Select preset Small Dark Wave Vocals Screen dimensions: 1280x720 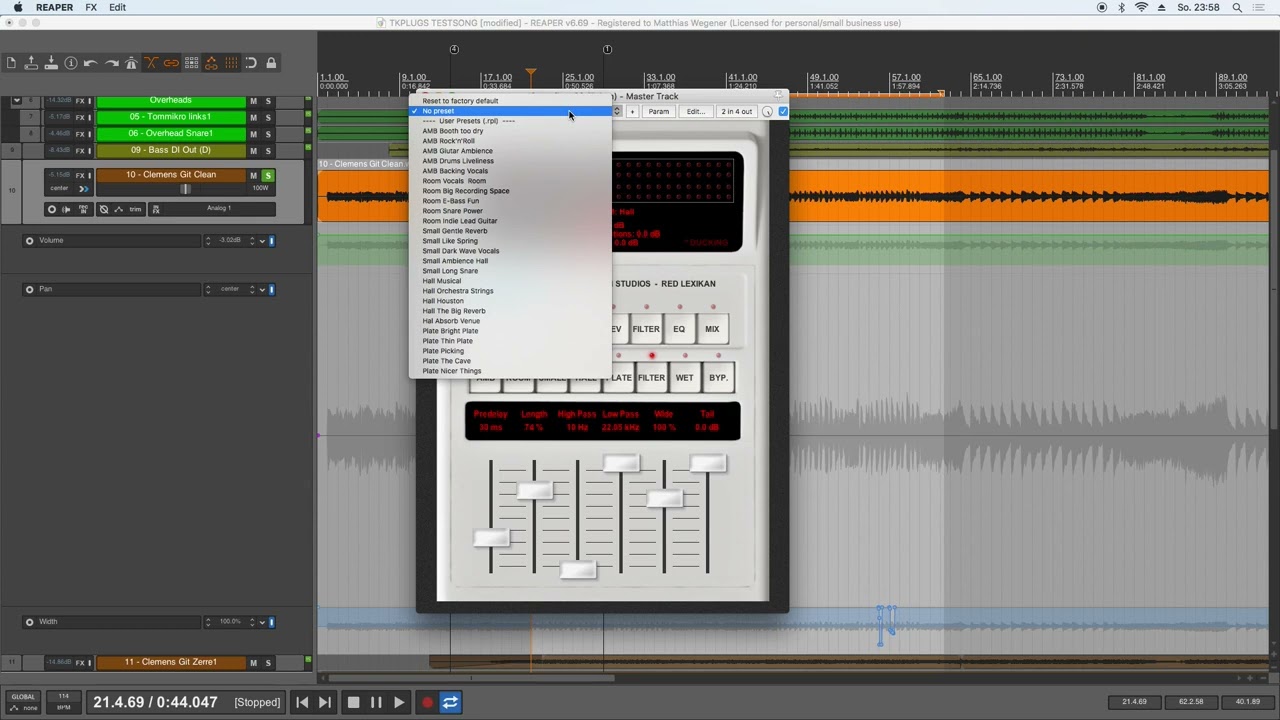tap(460, 251)
